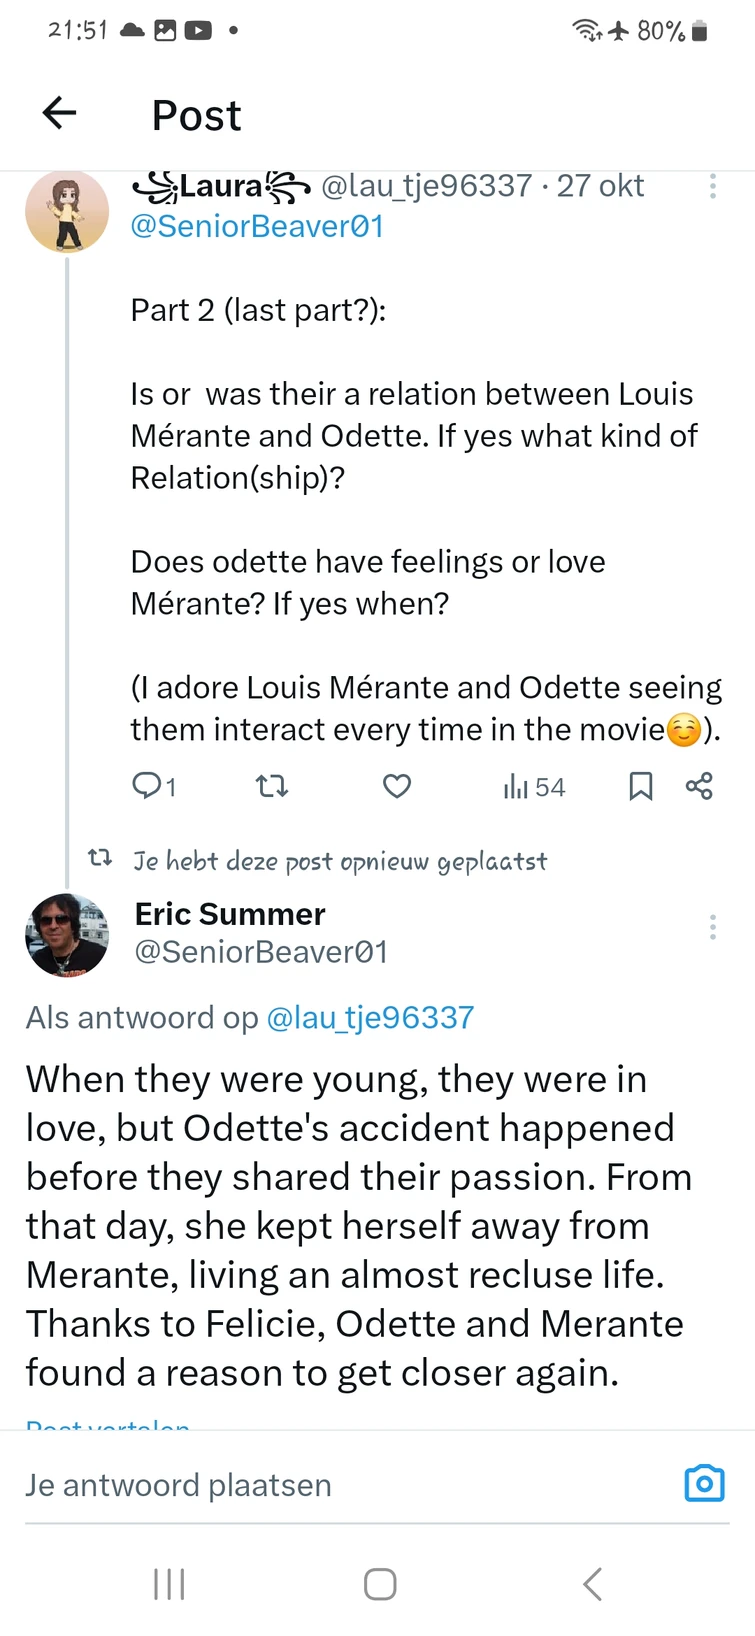This screenshot has height=1636, width=755.
Task: Tap the camera icon in reply bar
Action: 704,1483
